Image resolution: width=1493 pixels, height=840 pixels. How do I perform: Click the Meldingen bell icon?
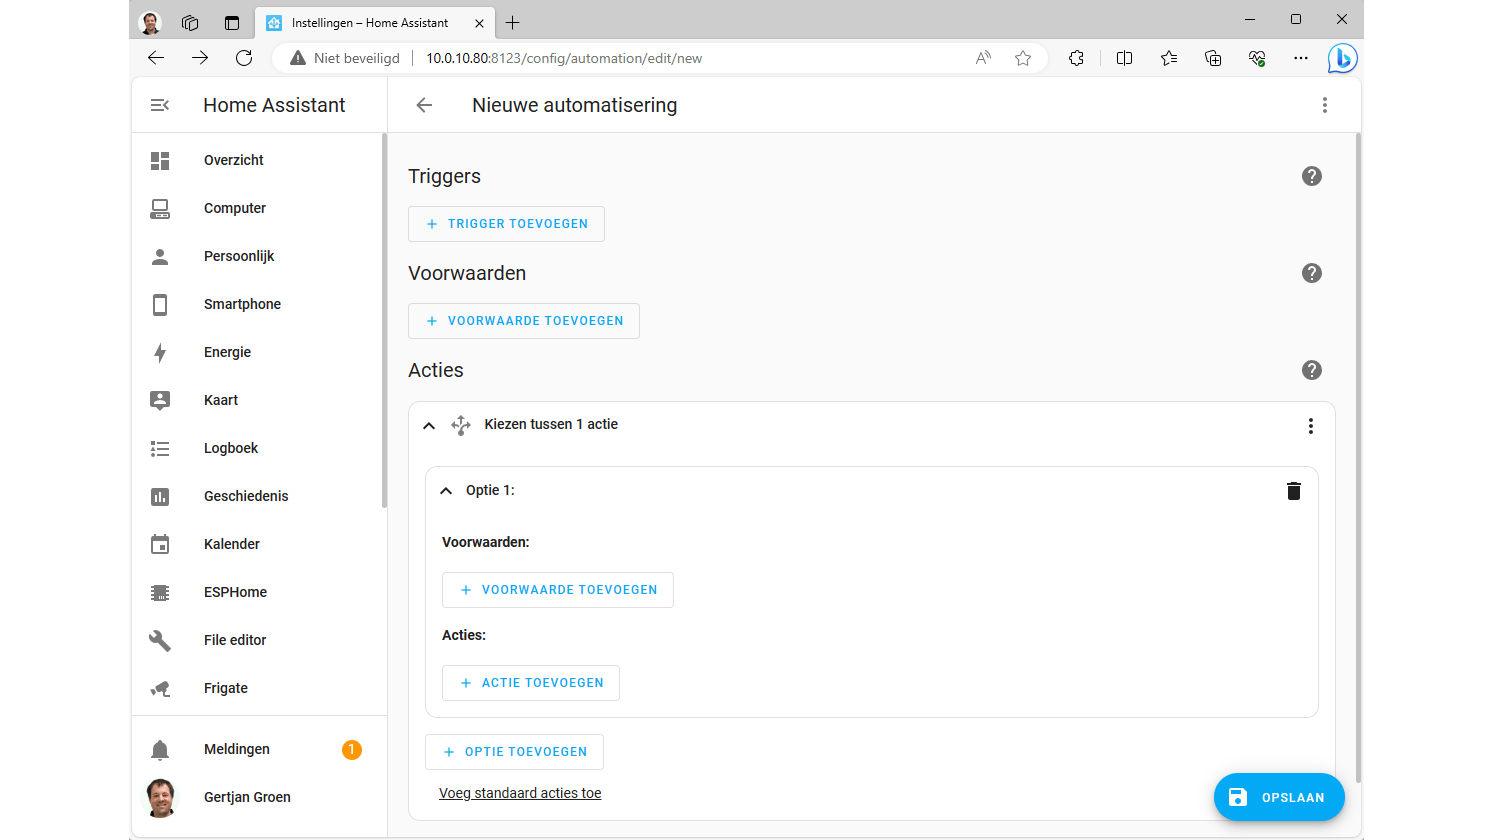point(160,750)
